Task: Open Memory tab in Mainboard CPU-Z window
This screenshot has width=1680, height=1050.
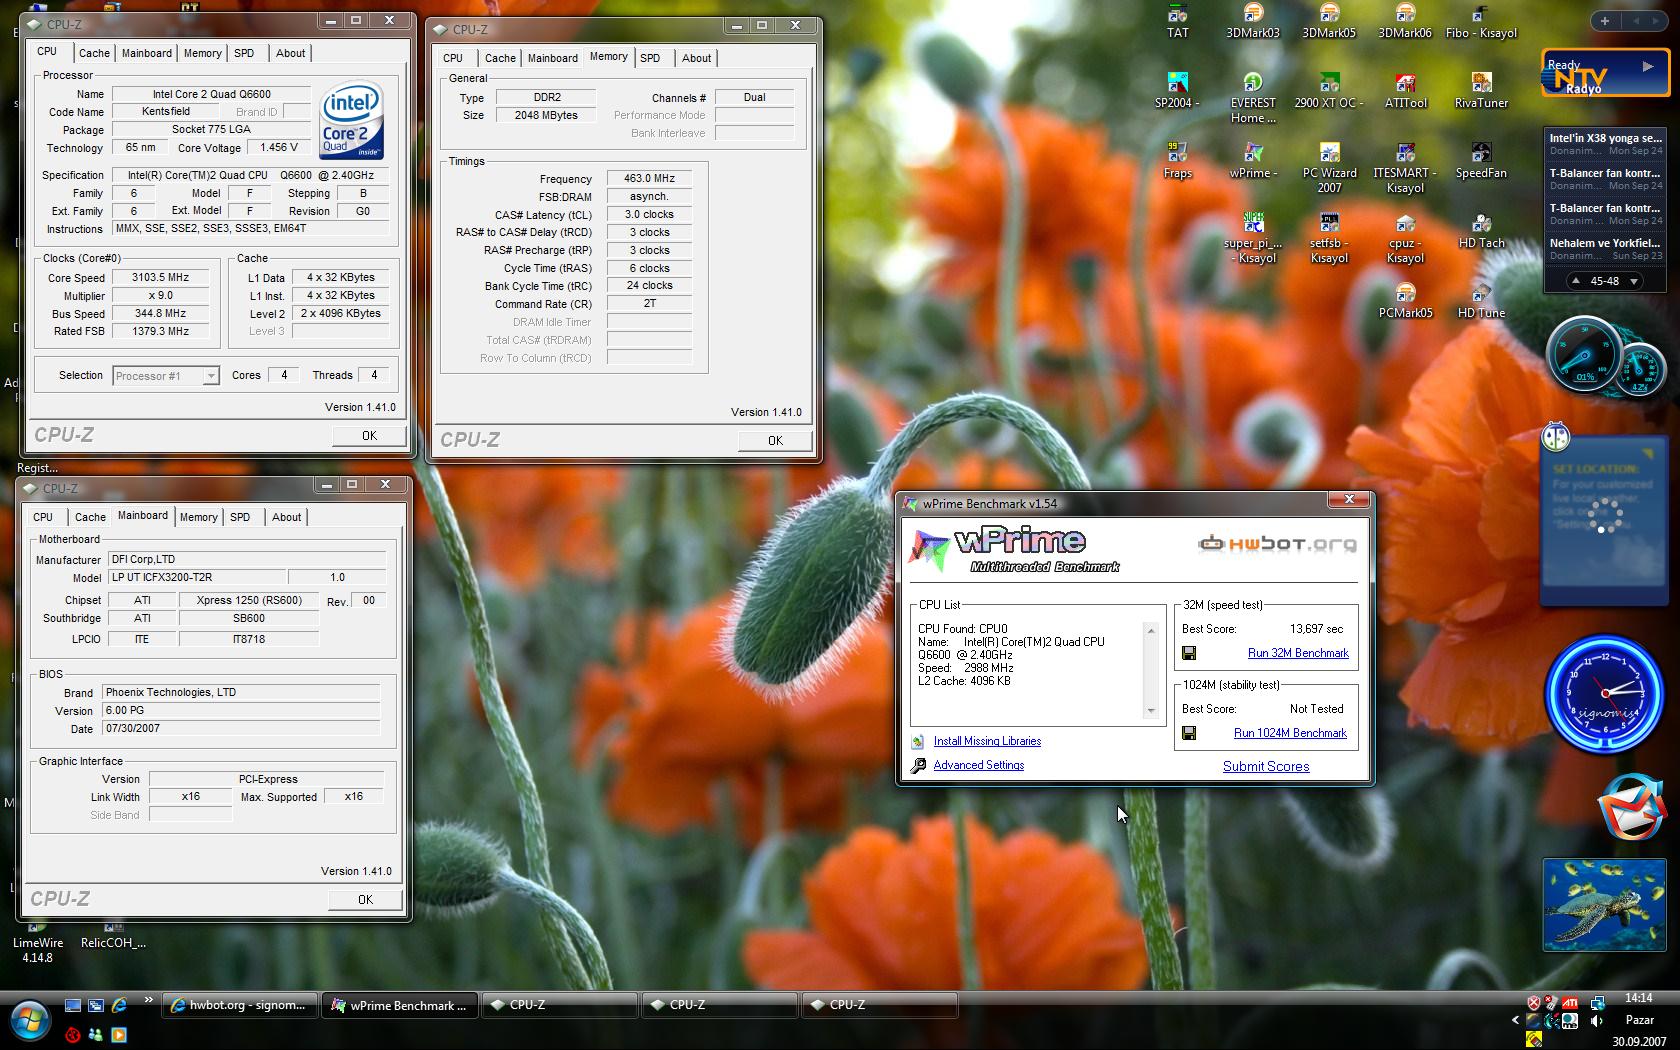Action: 198,517
